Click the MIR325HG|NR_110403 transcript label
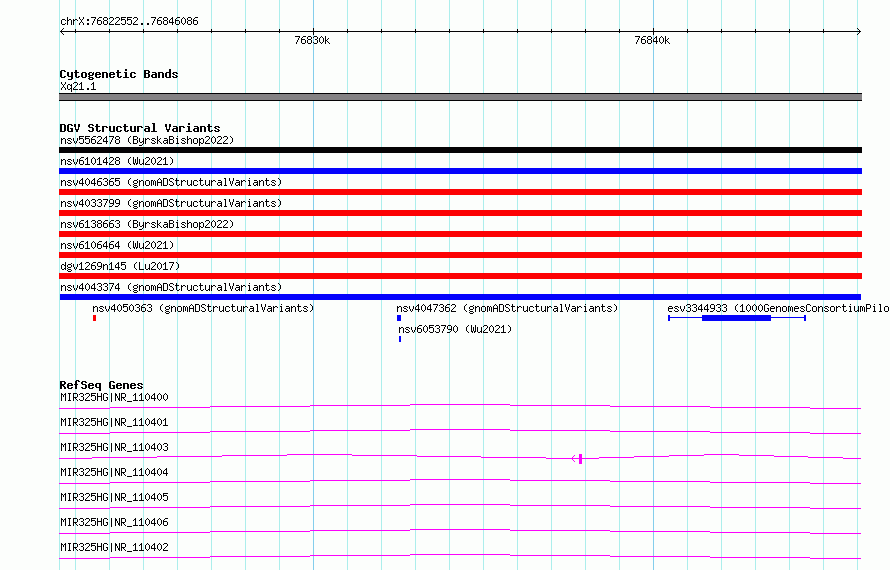890x570 pixels. pyautogui.click(x=114, y=447)
